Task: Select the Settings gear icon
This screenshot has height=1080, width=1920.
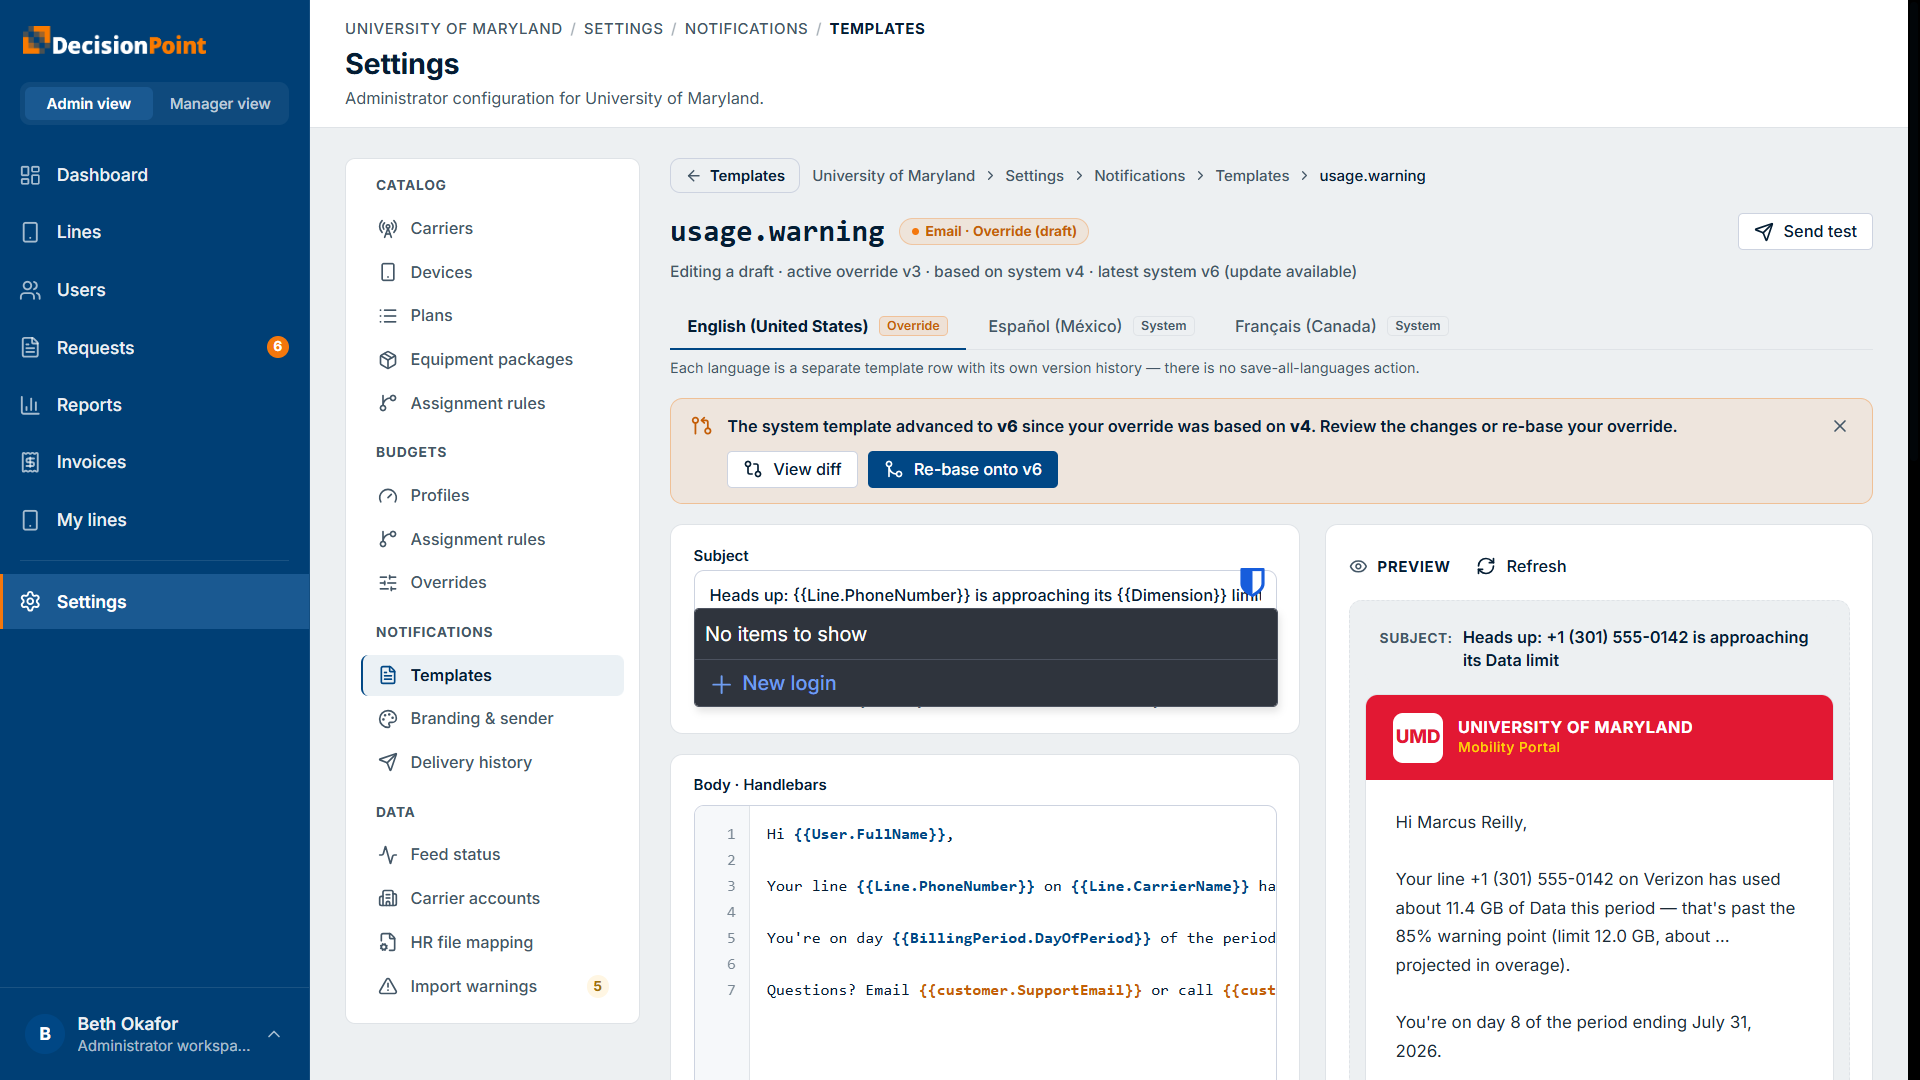Action: (x=30, y=602)
